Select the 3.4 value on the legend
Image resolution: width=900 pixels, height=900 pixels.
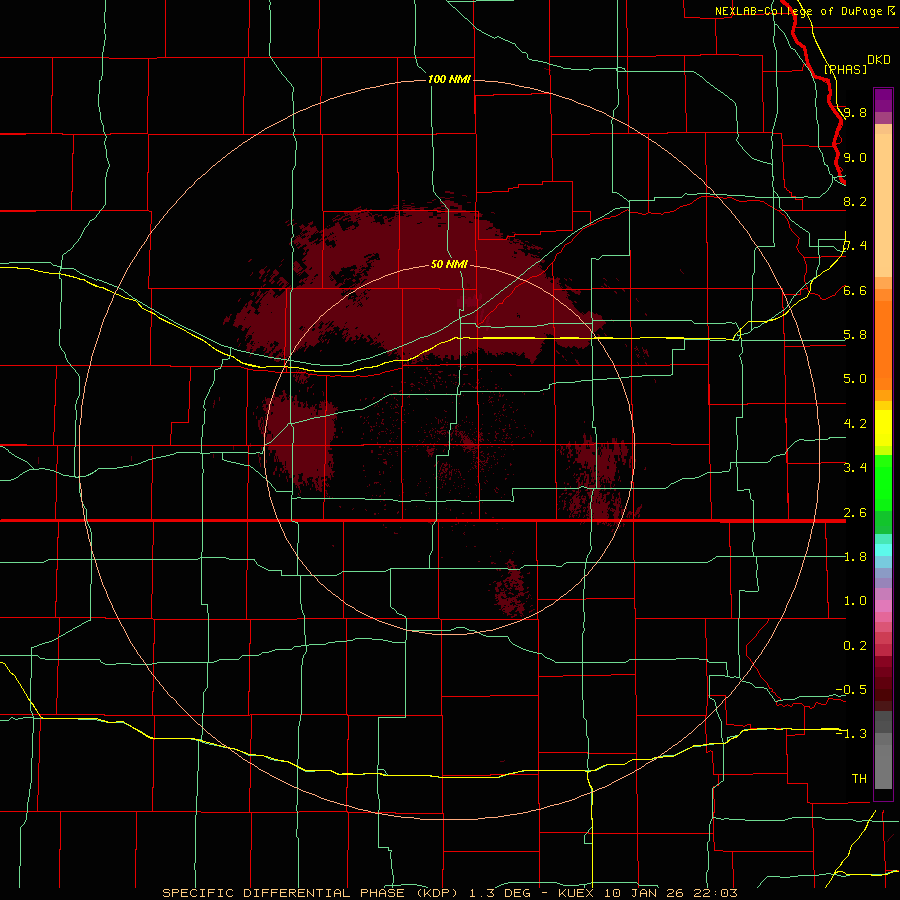click(x=855, y=467)
